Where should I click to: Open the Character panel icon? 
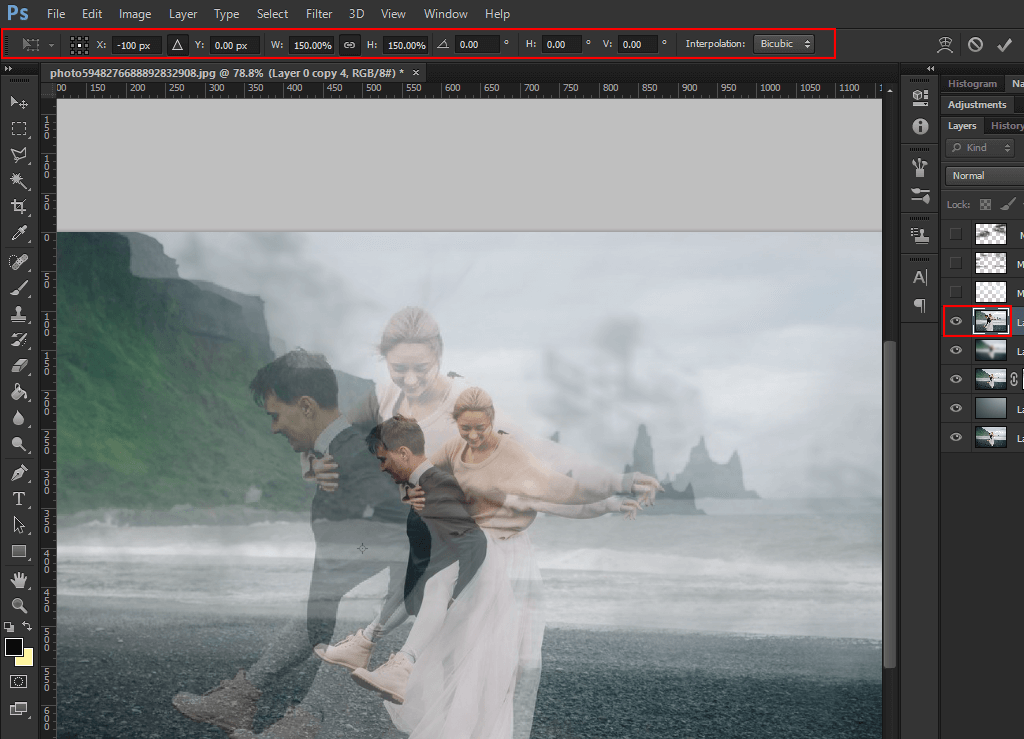[x=920, y=277]
